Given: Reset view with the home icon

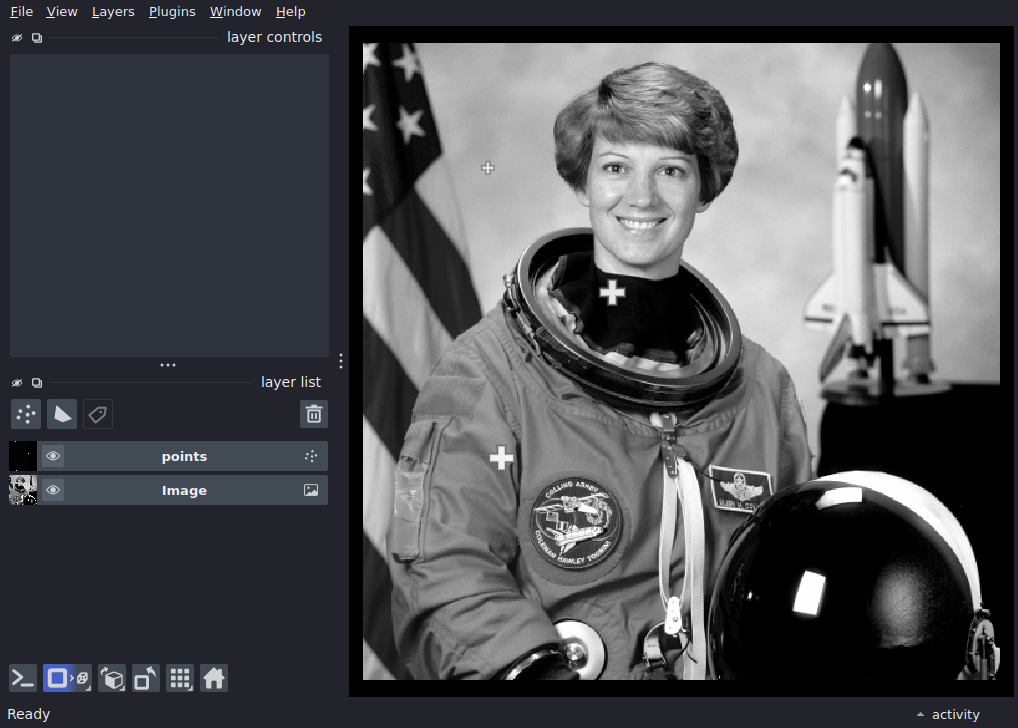Looking at the screenshot, I should (214, 679).
